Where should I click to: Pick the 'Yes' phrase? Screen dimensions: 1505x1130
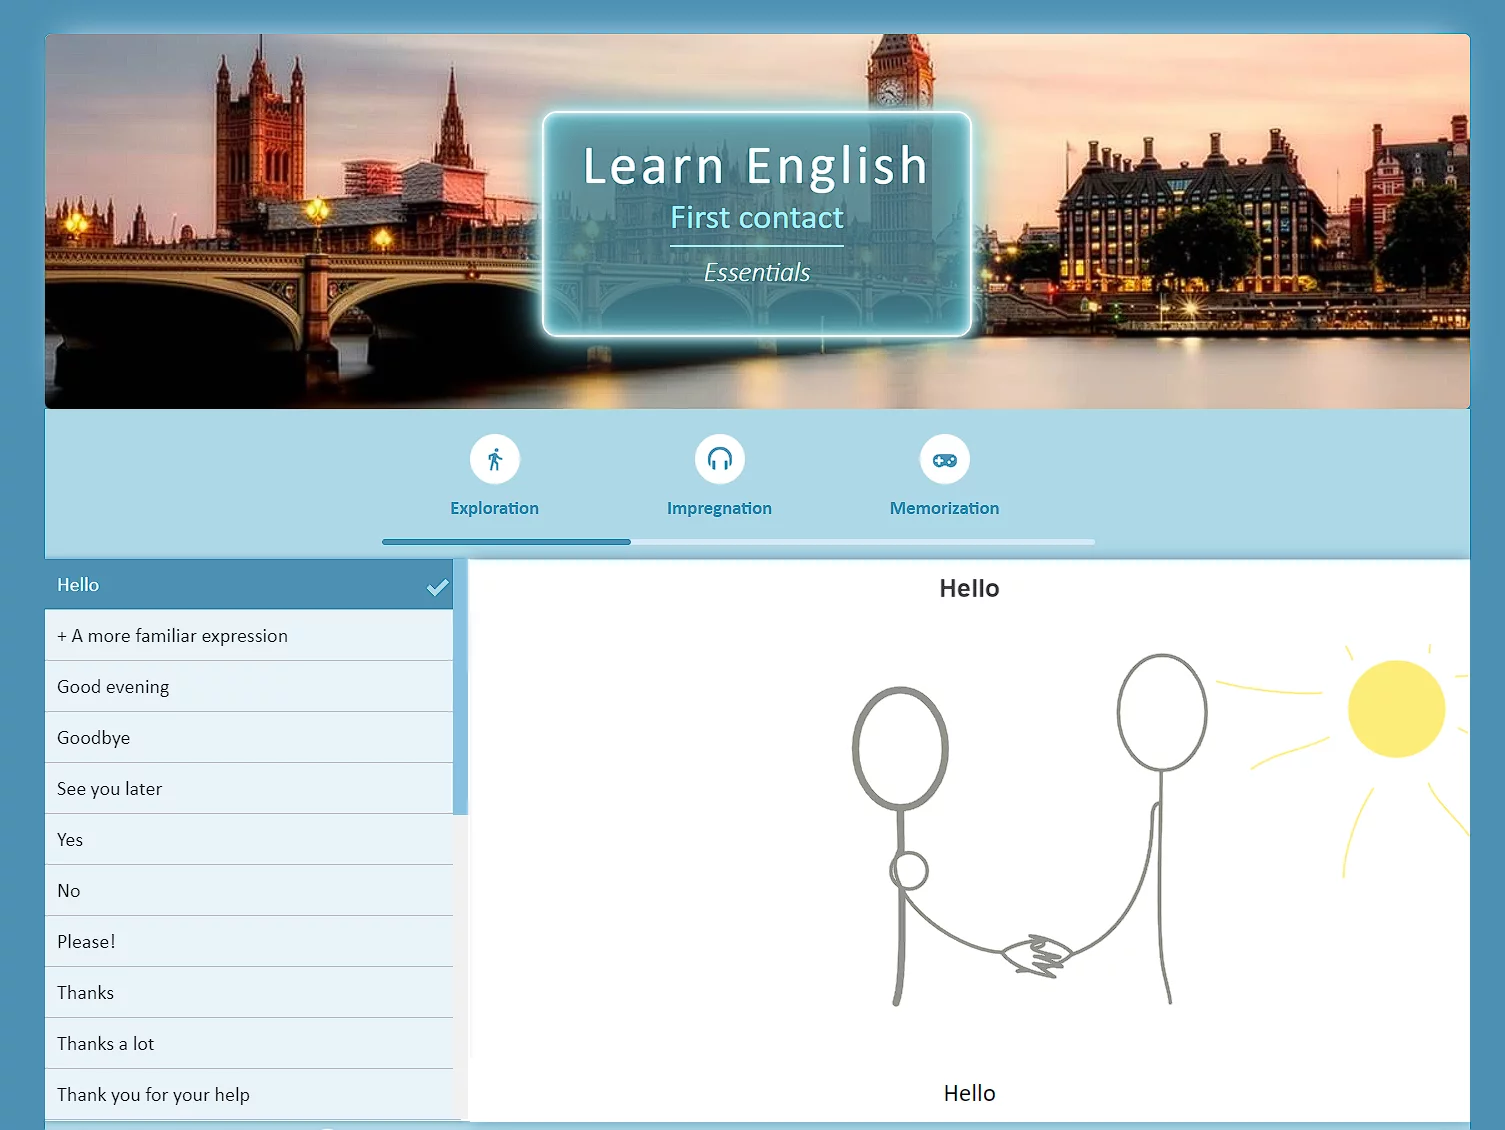coord(70,840)
